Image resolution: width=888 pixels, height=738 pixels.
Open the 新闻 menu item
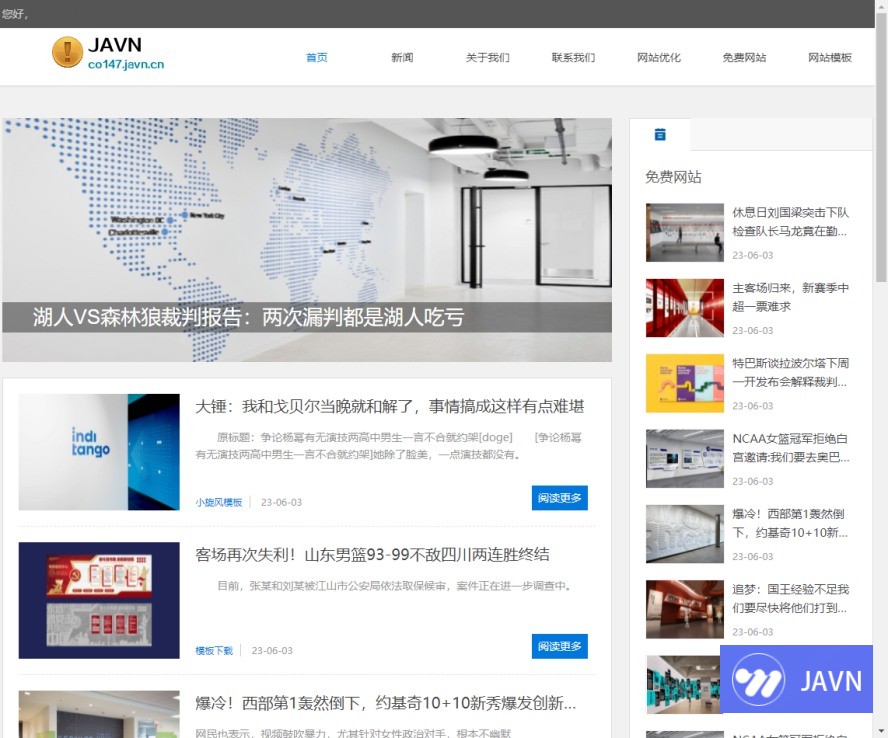coord(402,57)
